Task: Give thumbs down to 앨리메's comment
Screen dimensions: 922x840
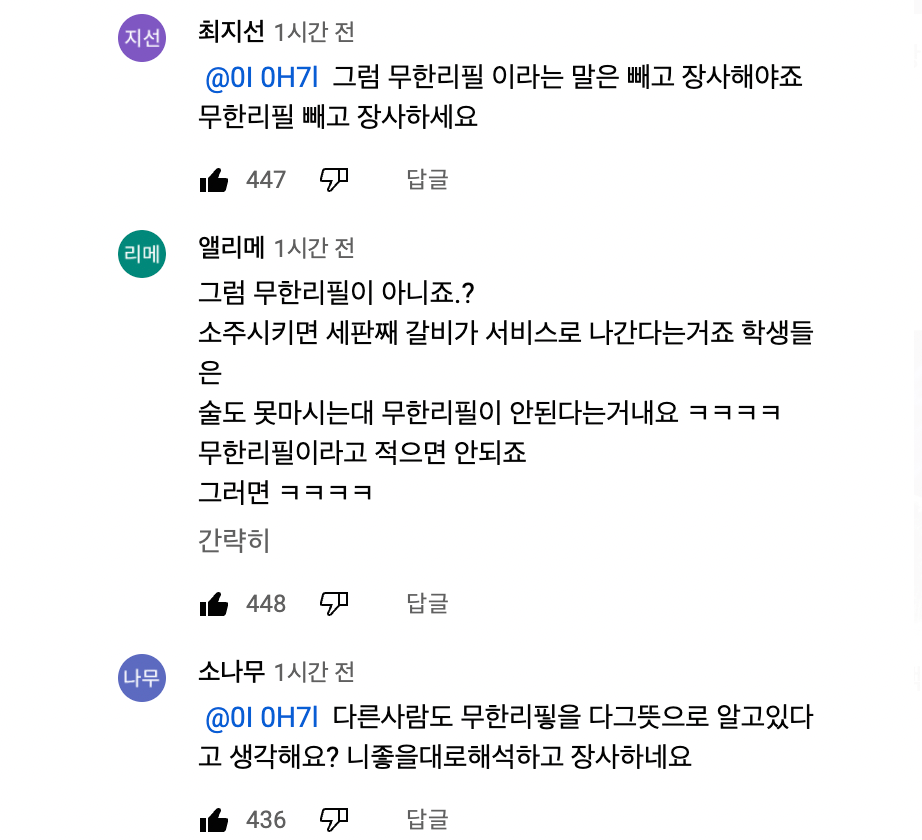Action: 334,604
